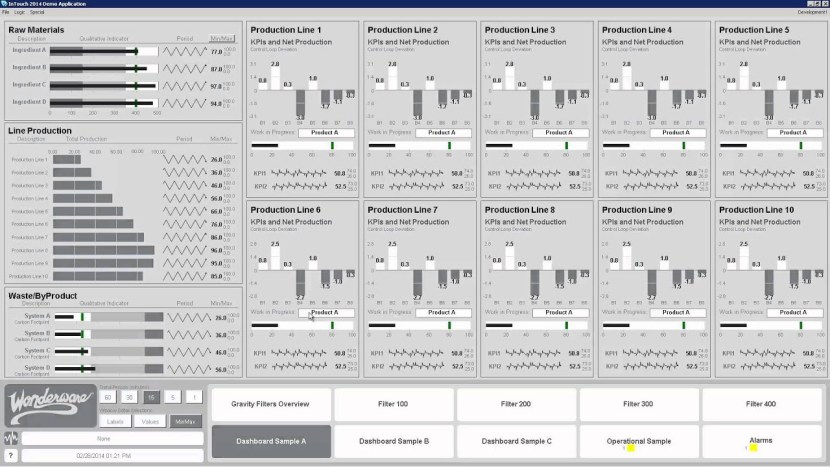Select the 15 trend period option
Screen dimensions: 830x467
pyautogui.click(x=151, y=397)
